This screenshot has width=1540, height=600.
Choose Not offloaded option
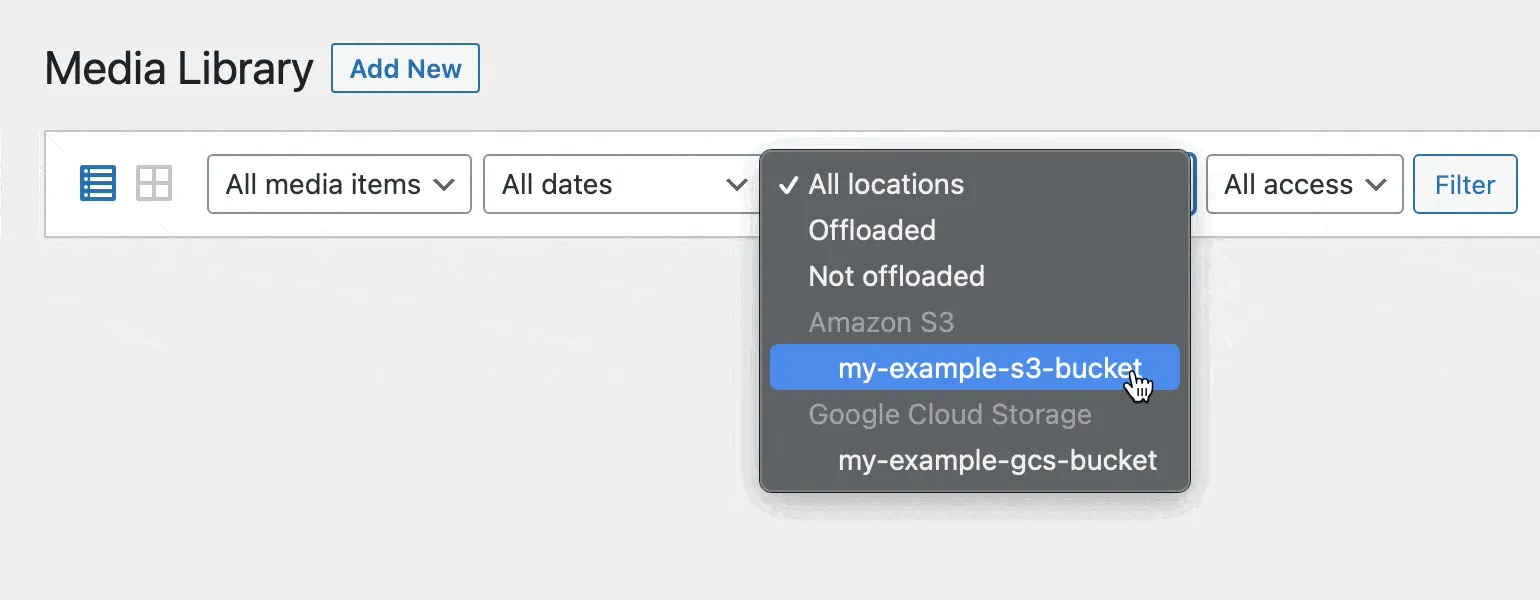(975, 276)
